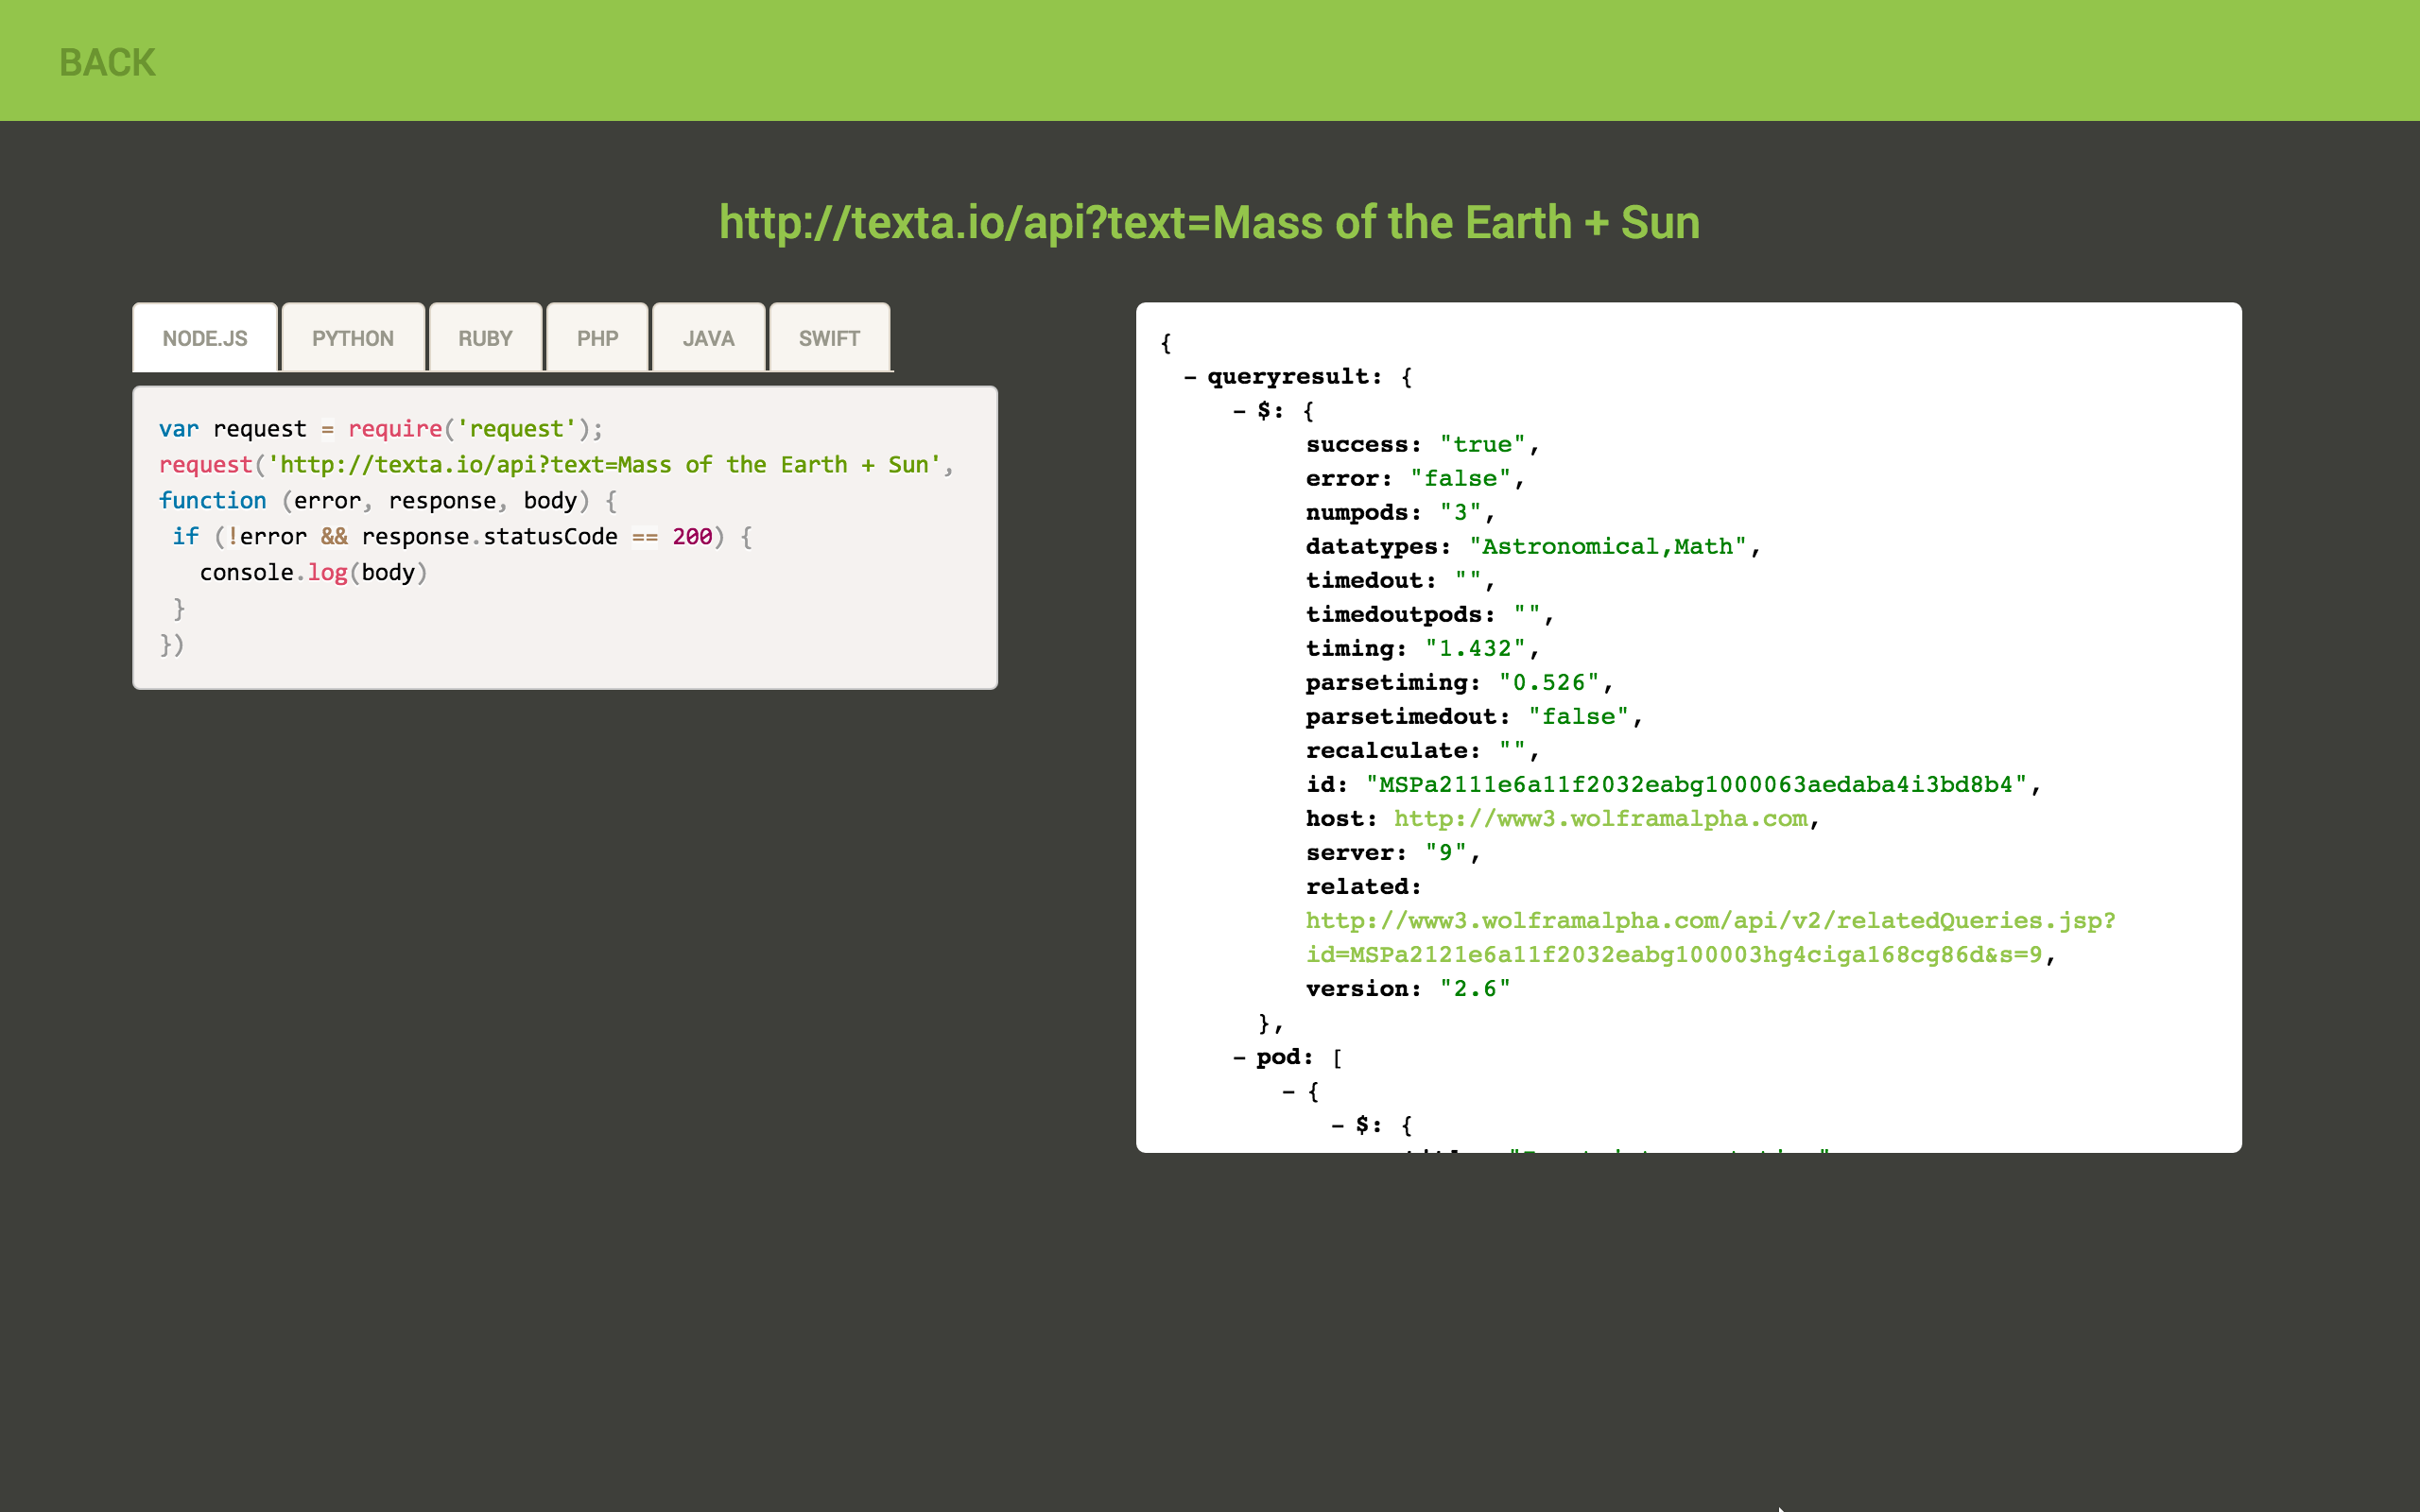Click the API URL heading text

(1209, 222)
